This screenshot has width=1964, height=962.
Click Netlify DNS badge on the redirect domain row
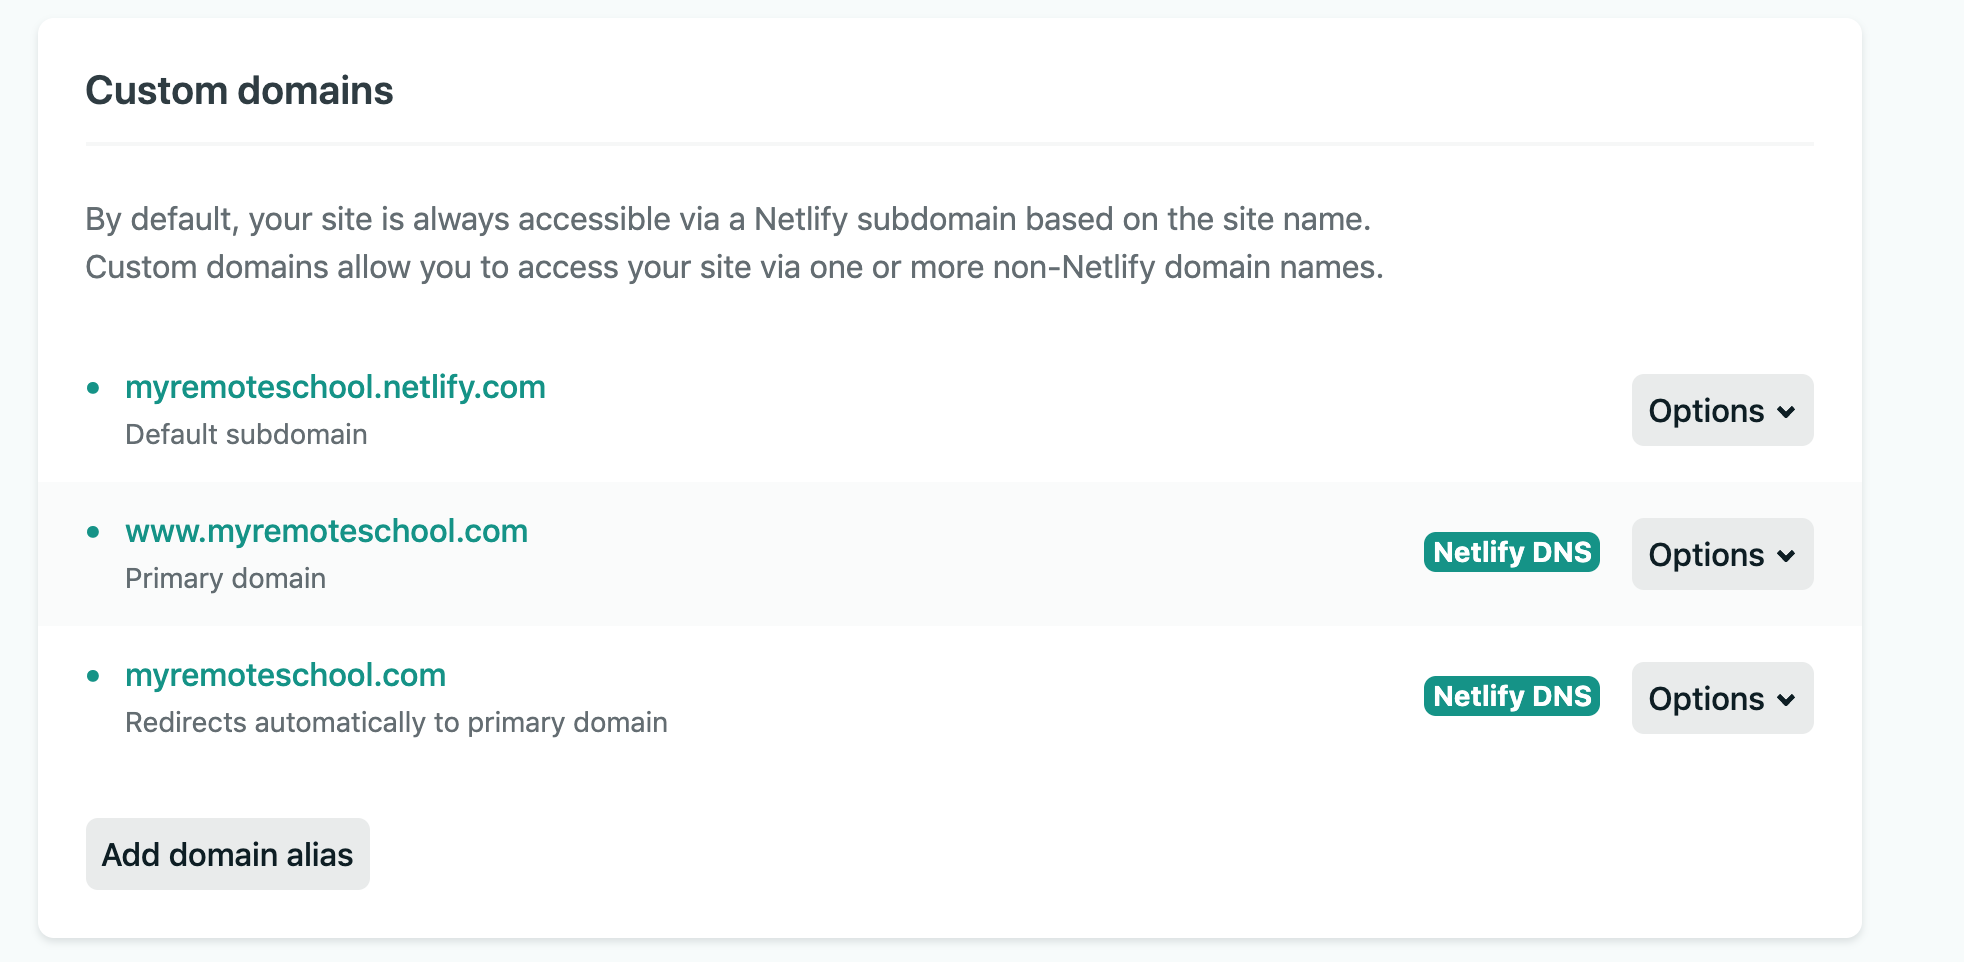tap(1511, 697)
